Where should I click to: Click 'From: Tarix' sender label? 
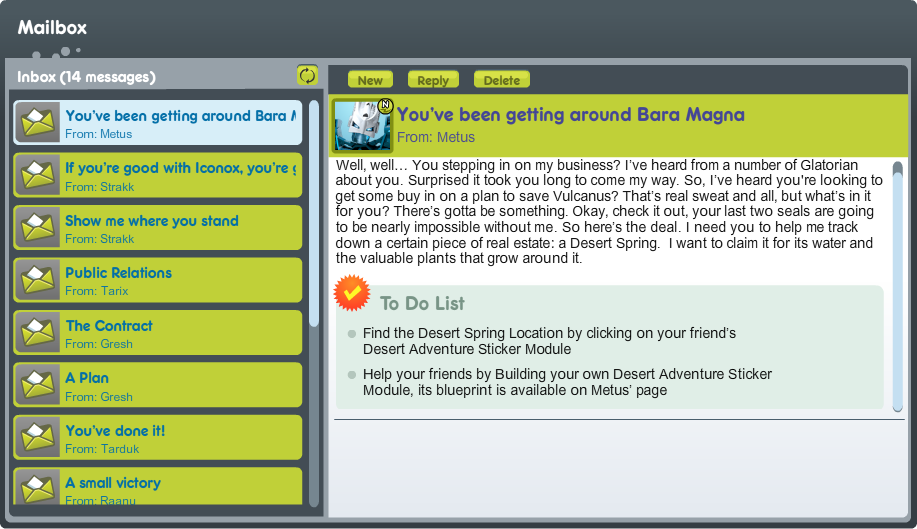pyautogui.click(x=96, y=291)
